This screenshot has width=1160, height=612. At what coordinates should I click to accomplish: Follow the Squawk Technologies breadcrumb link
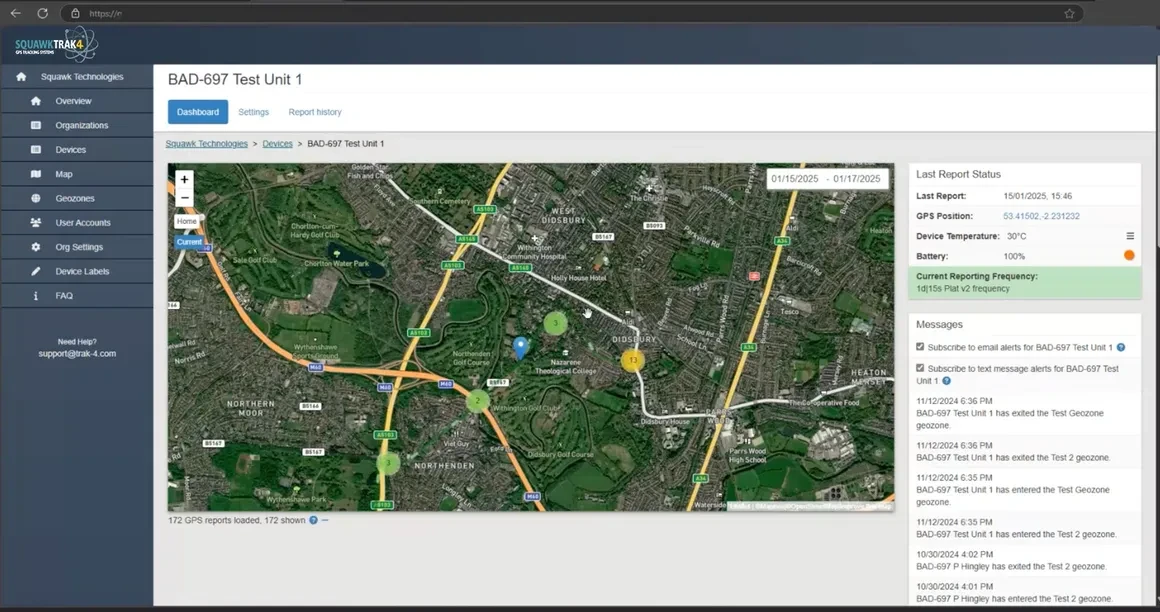206,144
